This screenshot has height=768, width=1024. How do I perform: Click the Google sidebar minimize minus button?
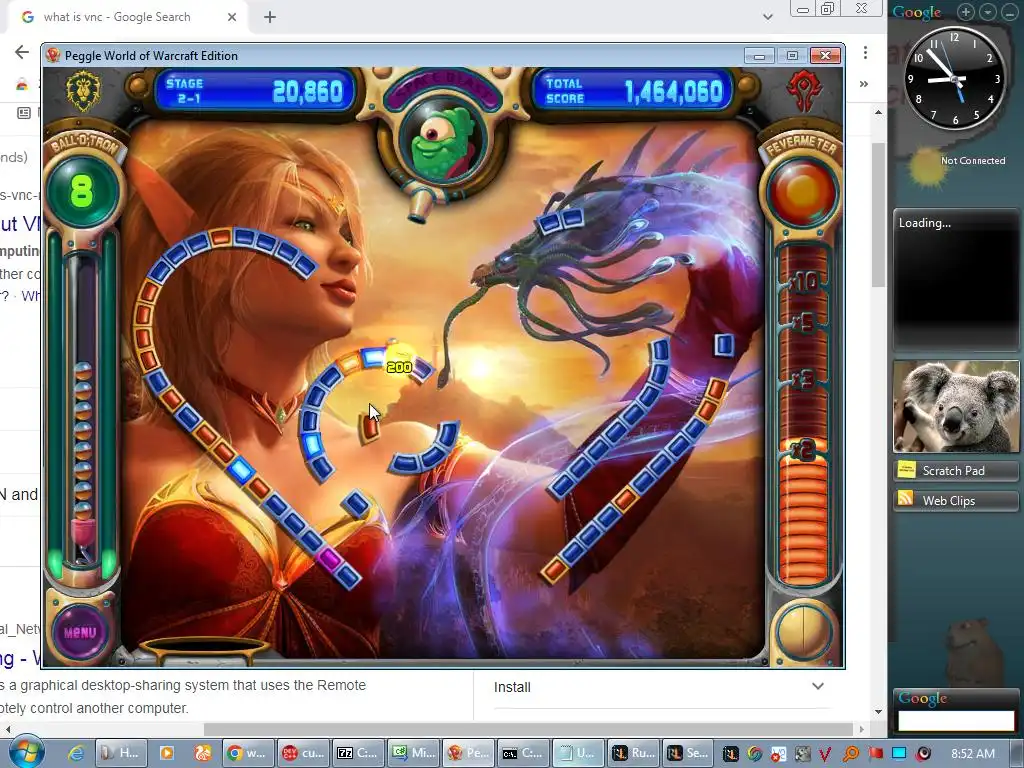coord(1010,12)
